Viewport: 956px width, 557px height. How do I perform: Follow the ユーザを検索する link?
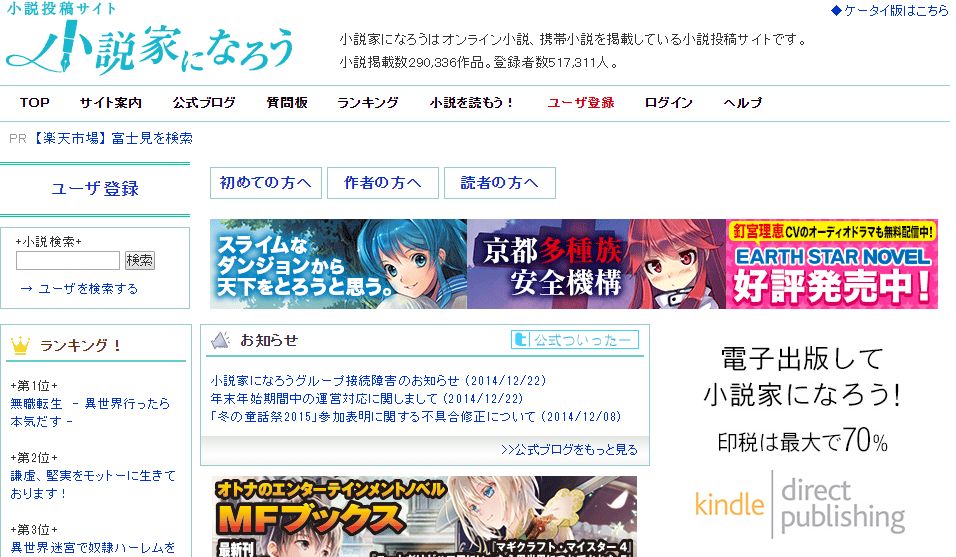(x=80, y=289)
